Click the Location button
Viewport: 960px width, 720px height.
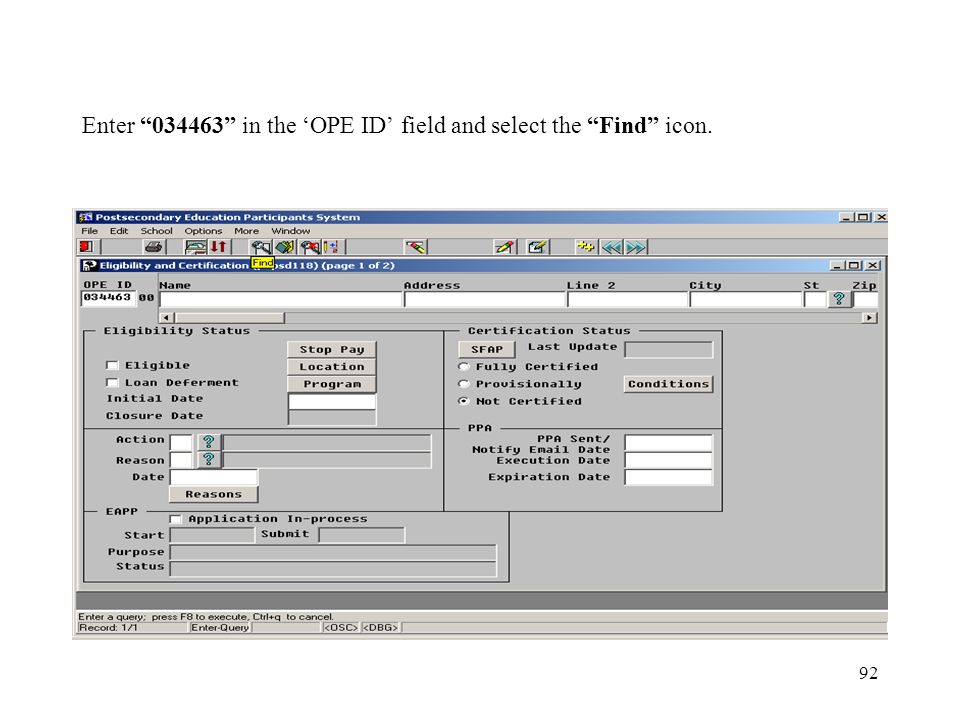point(332,367)
